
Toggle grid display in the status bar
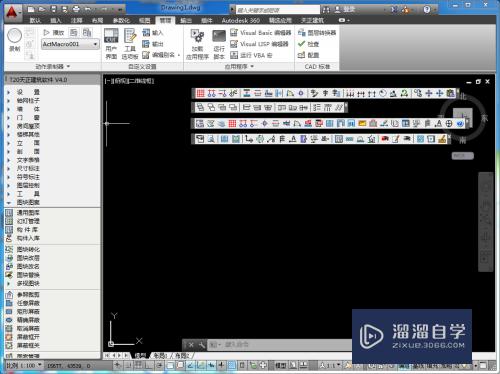(x=138, y=365)
